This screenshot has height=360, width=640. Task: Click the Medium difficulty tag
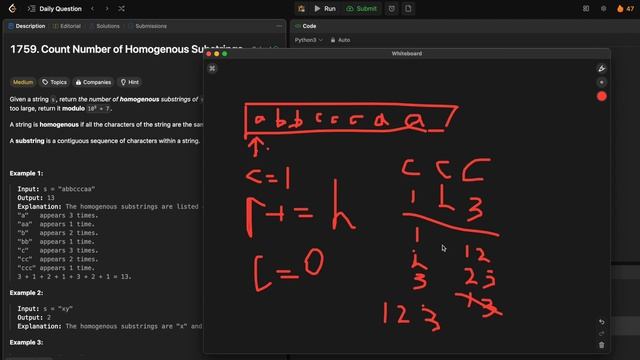click(23, 82)
